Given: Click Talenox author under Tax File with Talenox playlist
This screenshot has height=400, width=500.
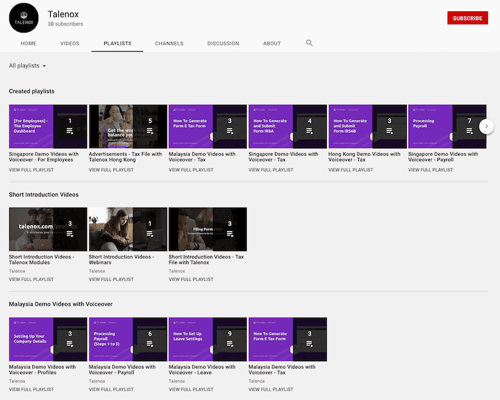Looking at the screenshot, I should point(177,271).
